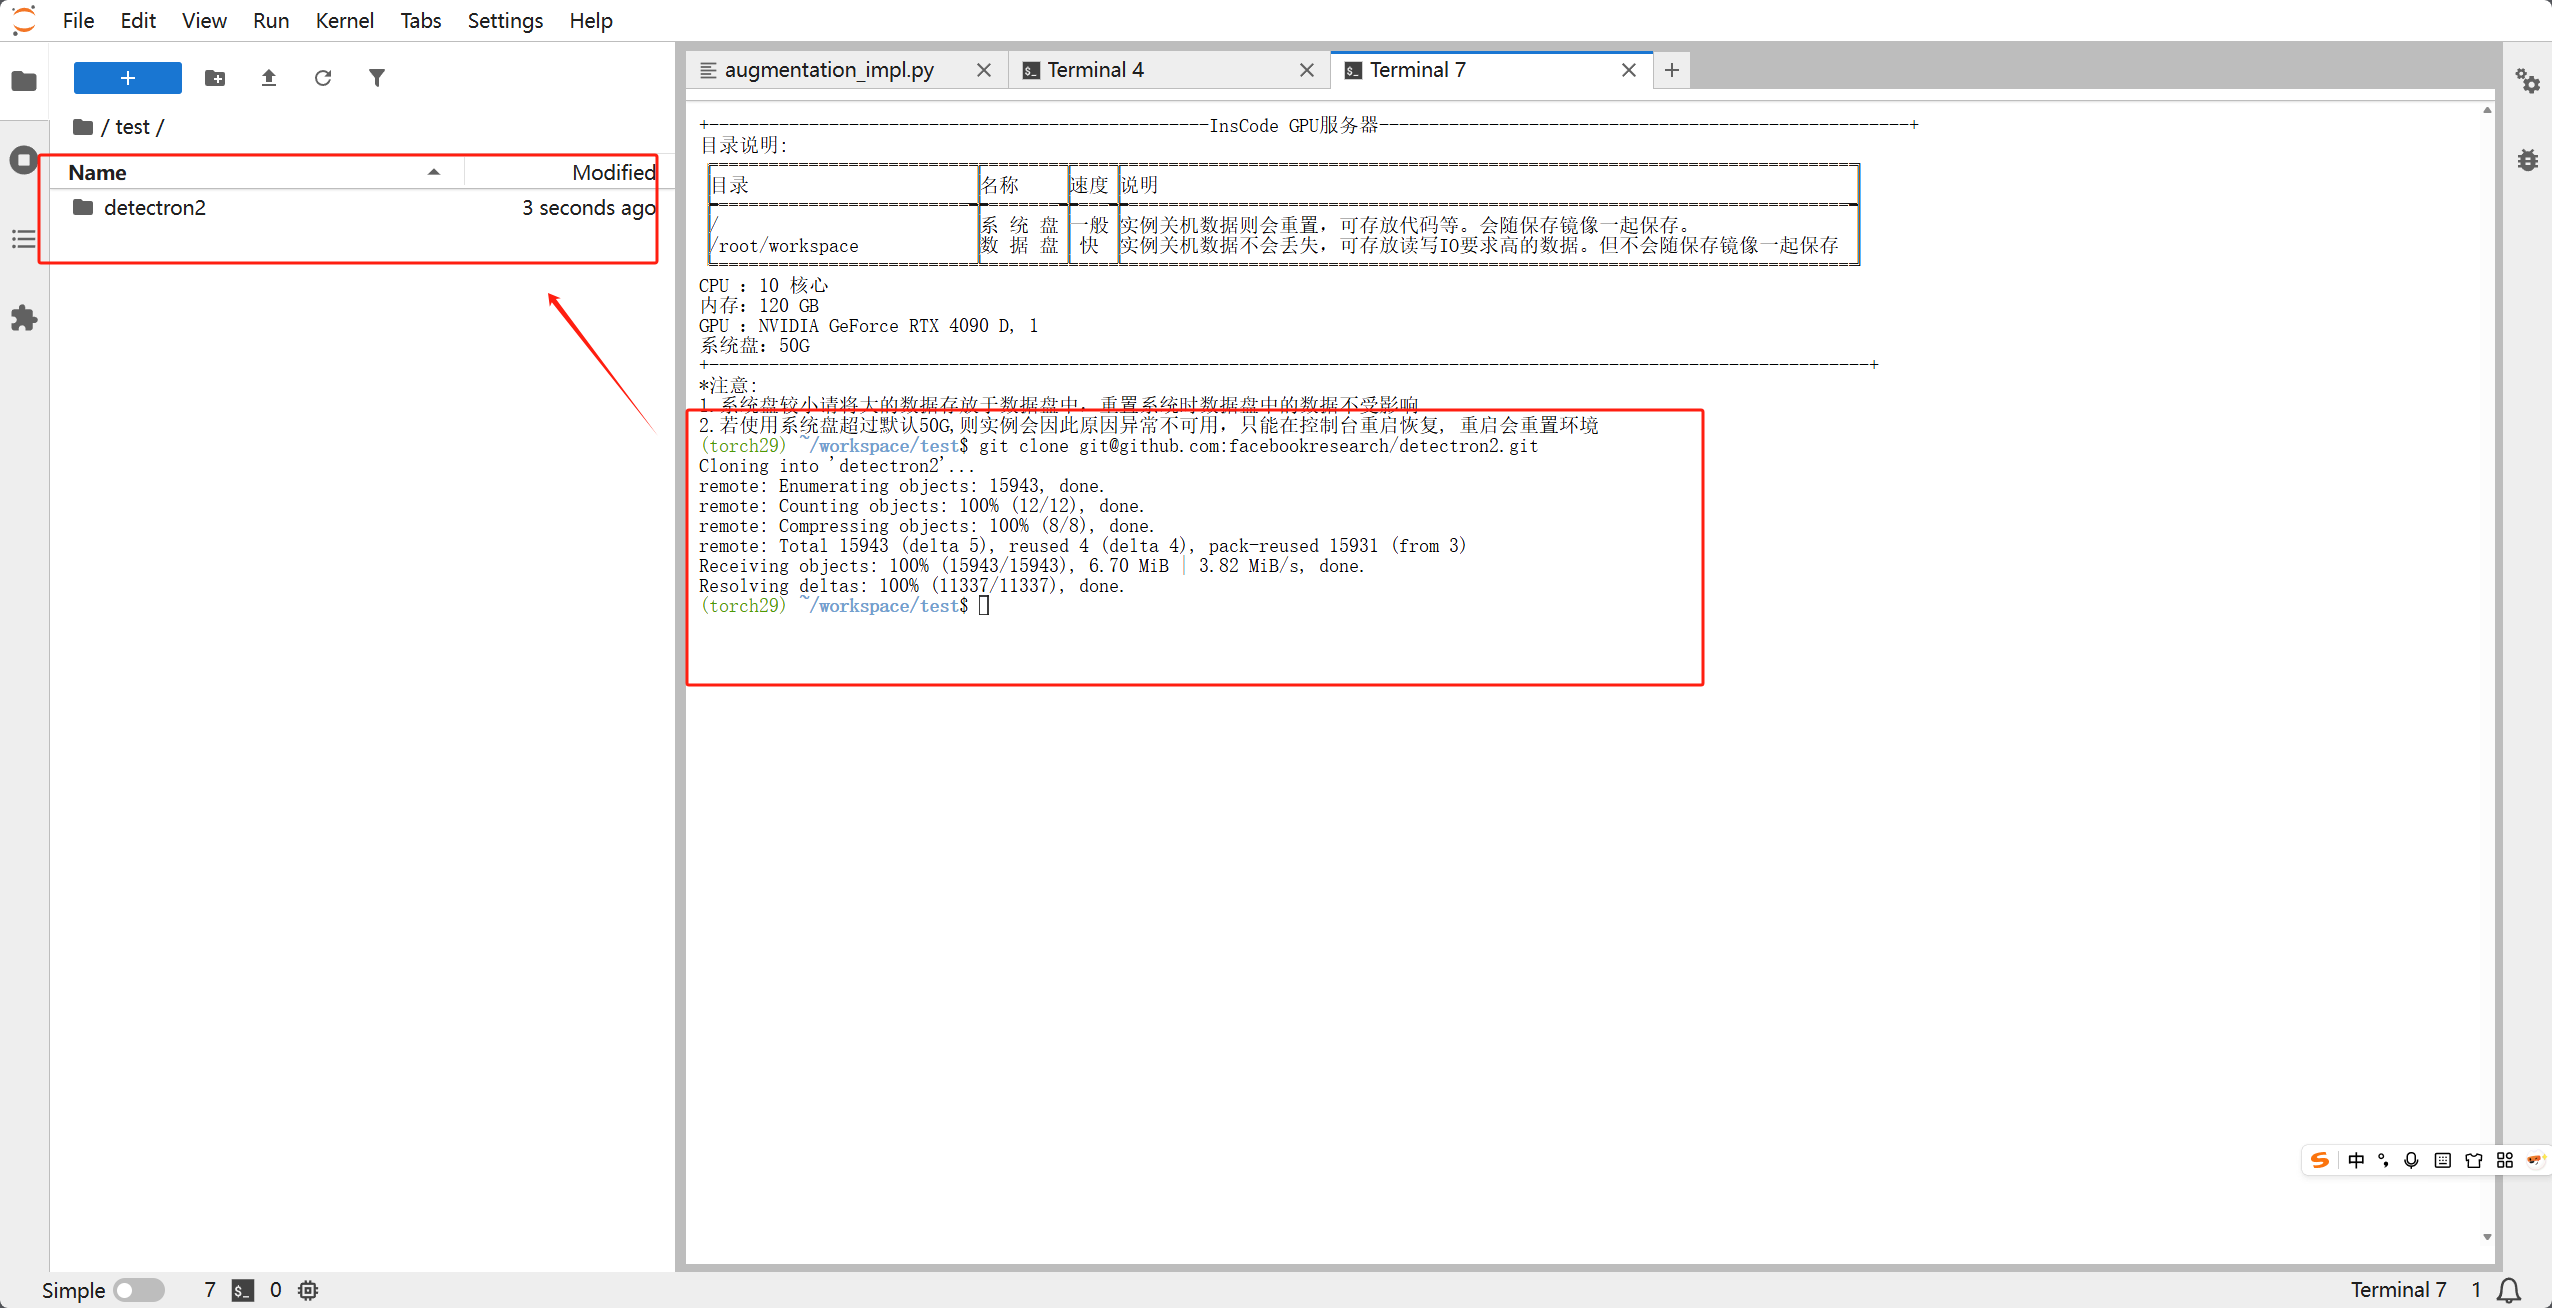Click the 'InsCode GPU服务器' banner title
The height and width of the screenshot is (1308, 2552).
(x=1294, y=125)
